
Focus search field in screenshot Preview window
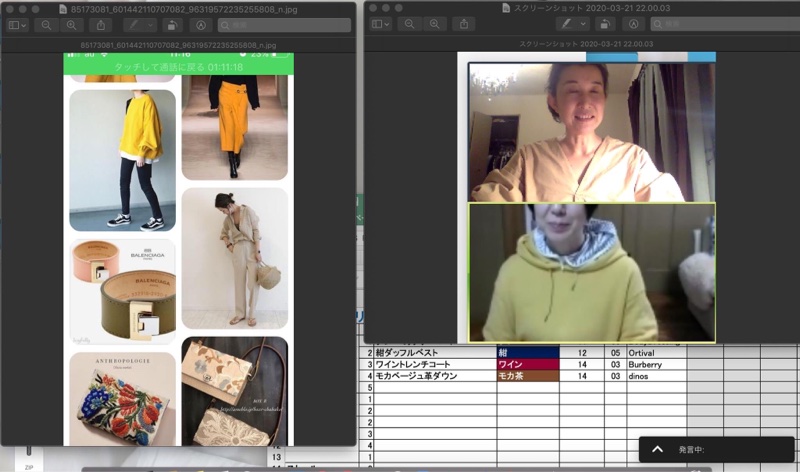(x=724, y=24)
